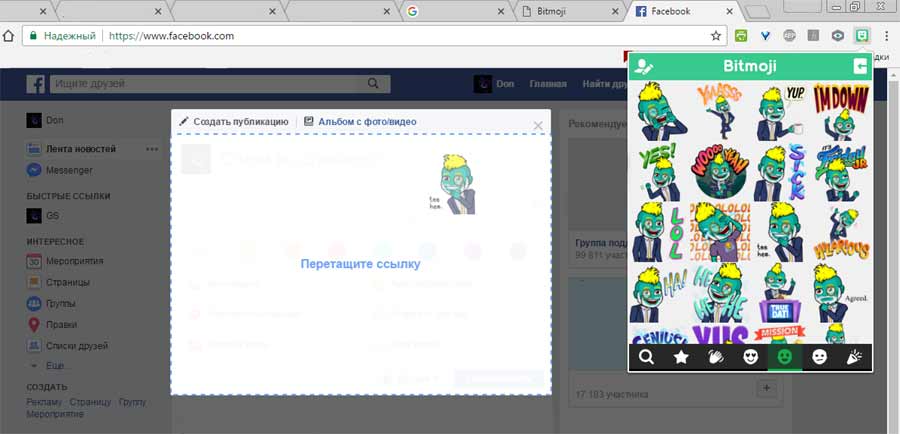The height and width of the screenshot is (434, 900).
Task: Open GS quick link
Action: 43,216
